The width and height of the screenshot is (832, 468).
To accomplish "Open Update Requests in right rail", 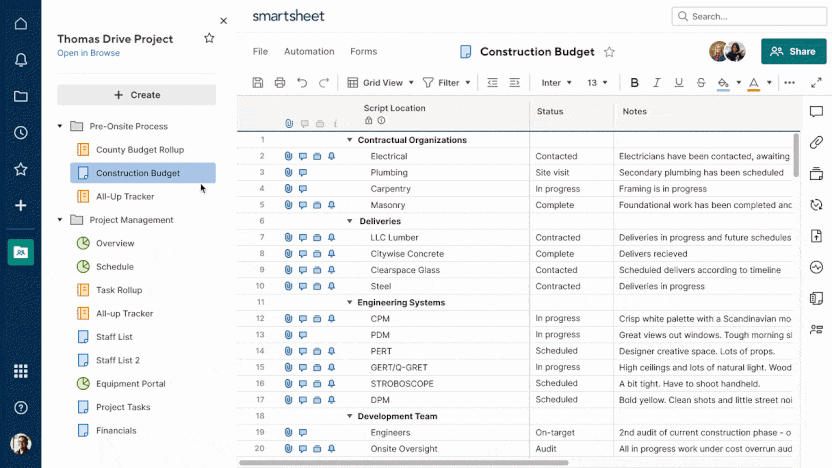I will [816, 205].
